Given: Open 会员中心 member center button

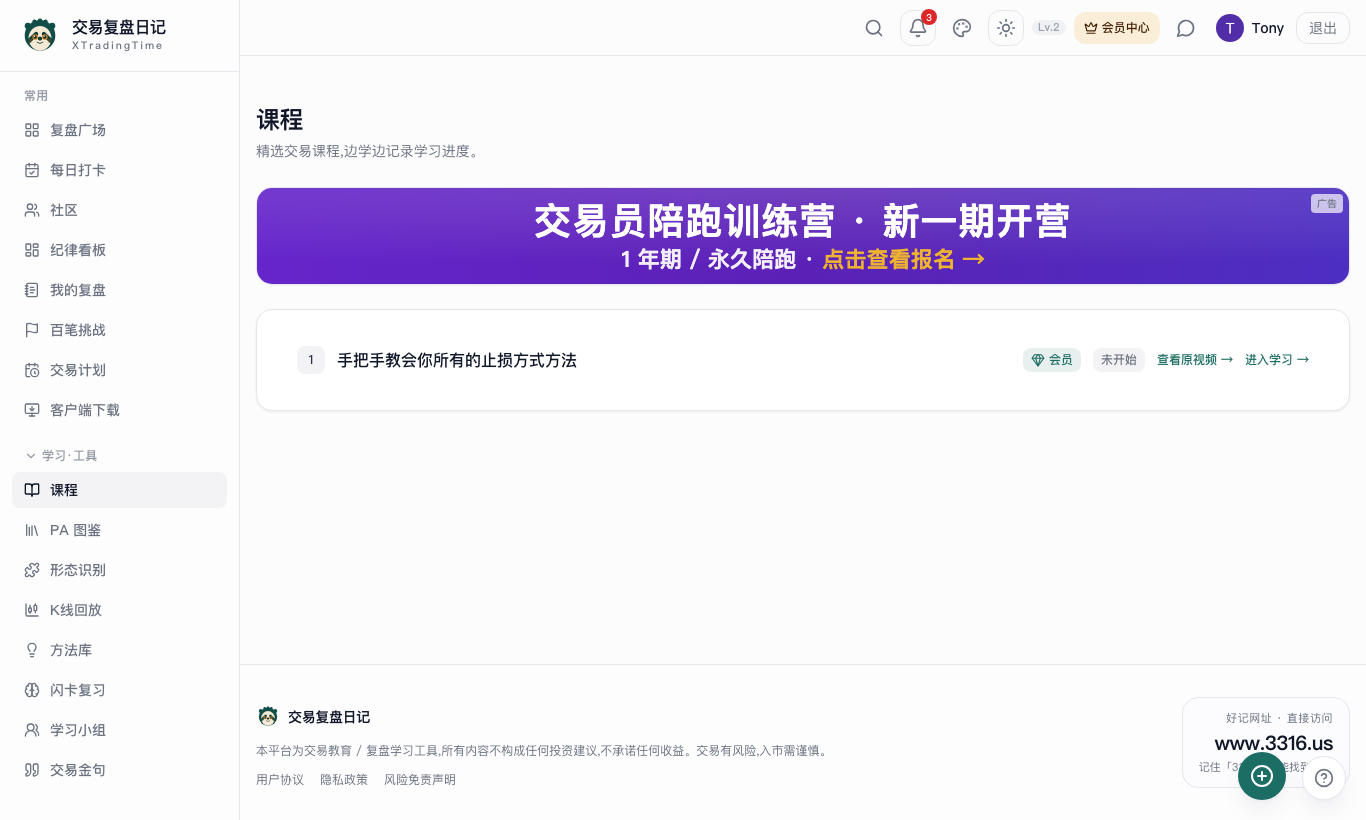Looking at the screenshot, I should click(1117, 28).
